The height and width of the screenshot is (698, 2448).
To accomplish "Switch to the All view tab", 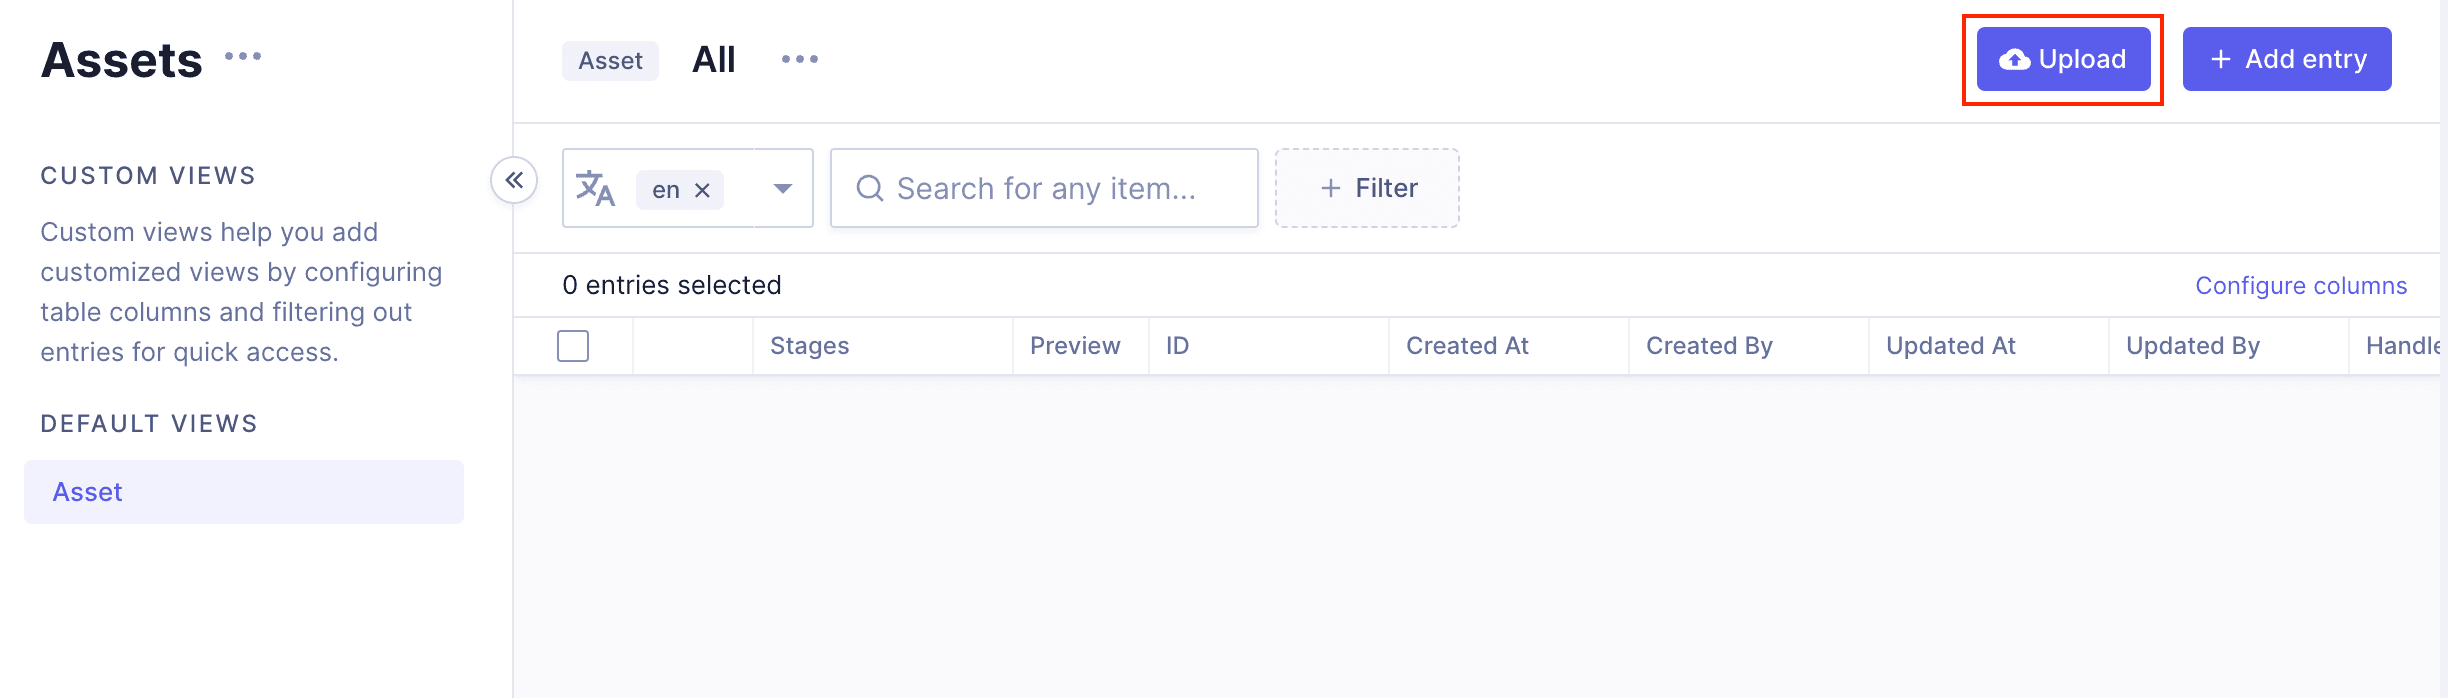I will [713, 59].
